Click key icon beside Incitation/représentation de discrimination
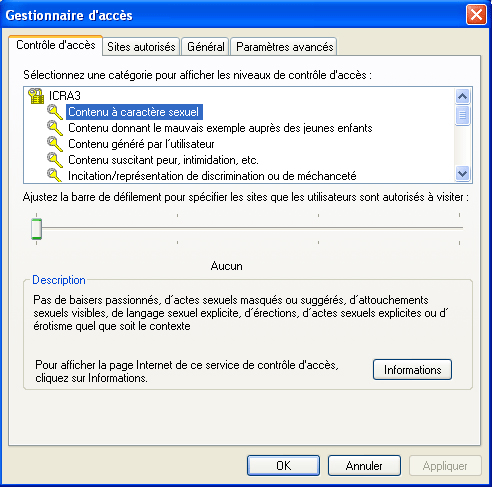This screenshot has height=487, width=492. click(55, 175)
